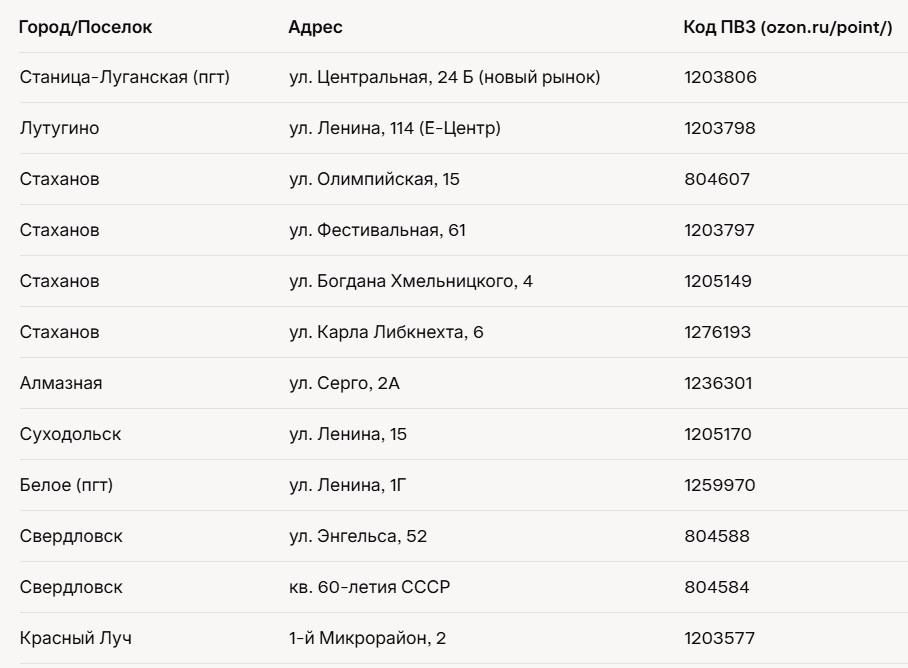This screenshot has width=908, height=668.
Task: Click the address ул. Центральная, 24 Б
Action: point(444,78)
